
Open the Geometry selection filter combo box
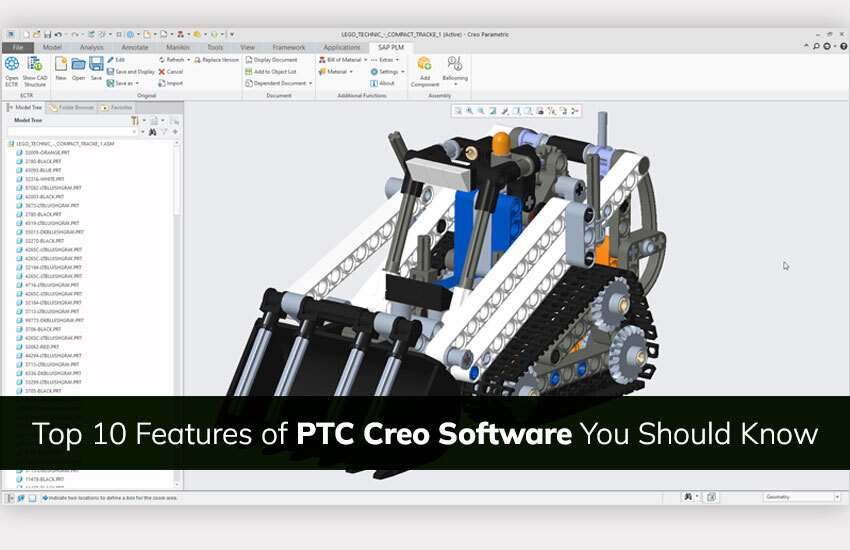(x=802, y=496)
